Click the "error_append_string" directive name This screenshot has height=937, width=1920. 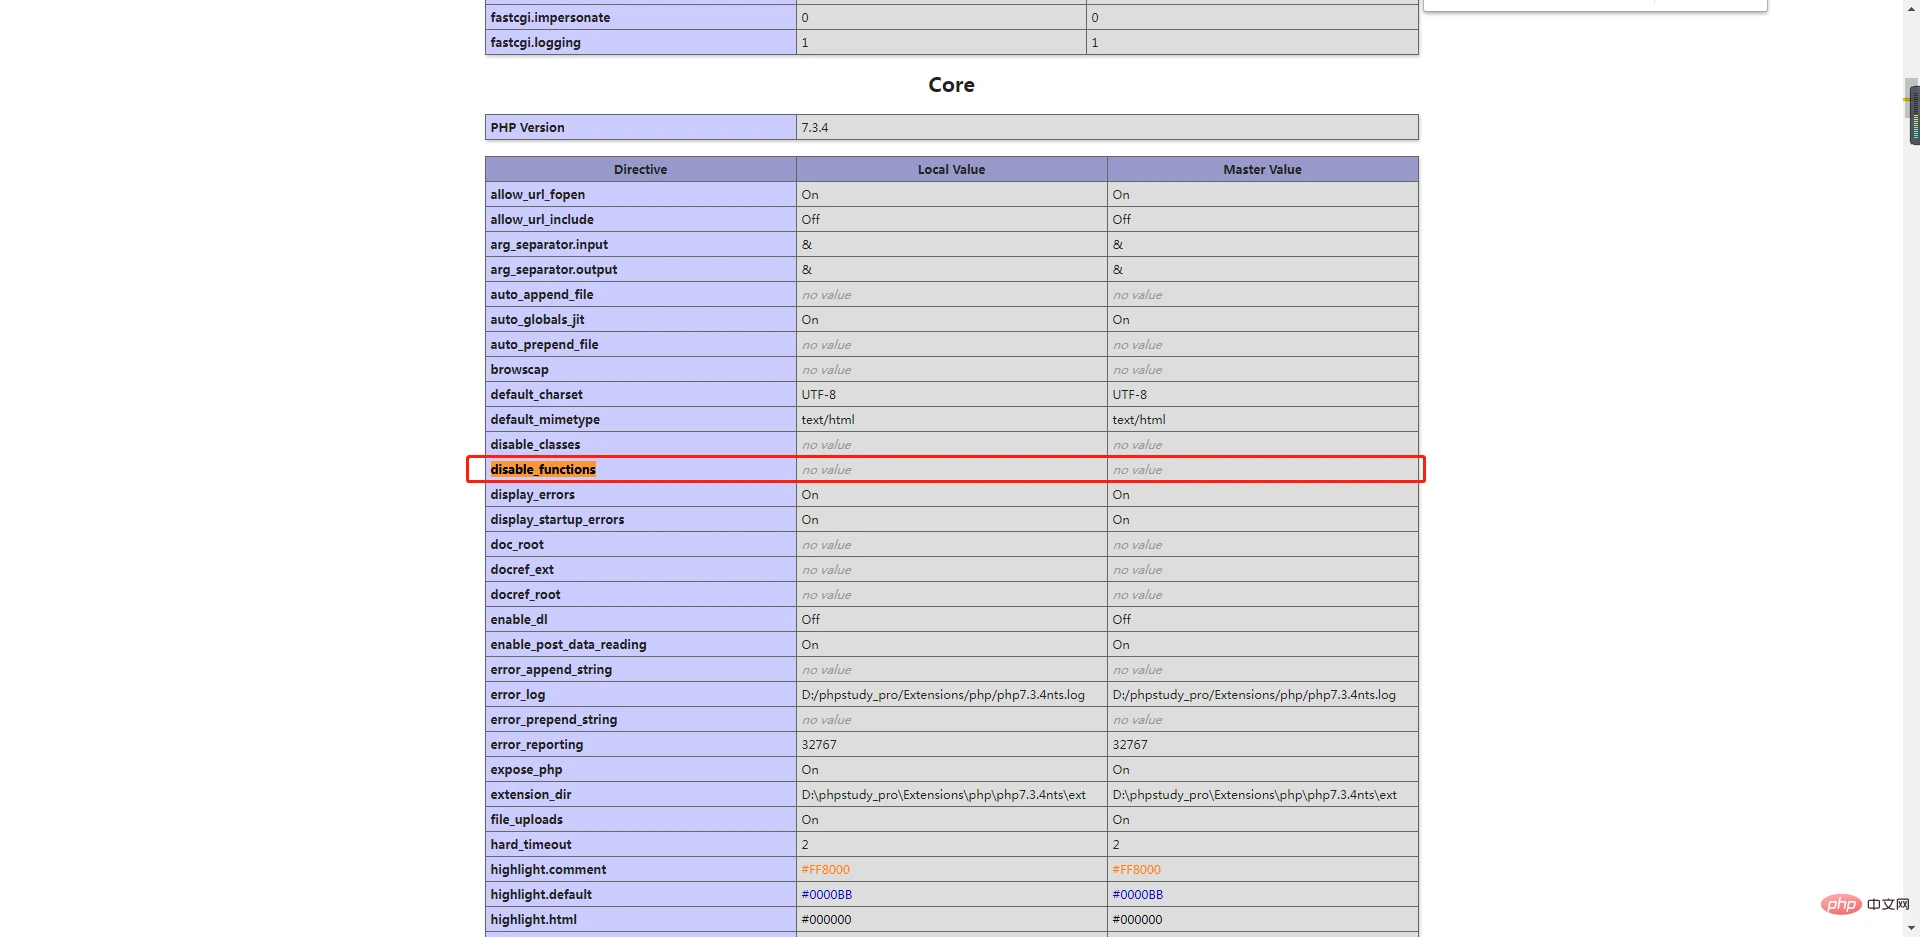tap(551, 670)
